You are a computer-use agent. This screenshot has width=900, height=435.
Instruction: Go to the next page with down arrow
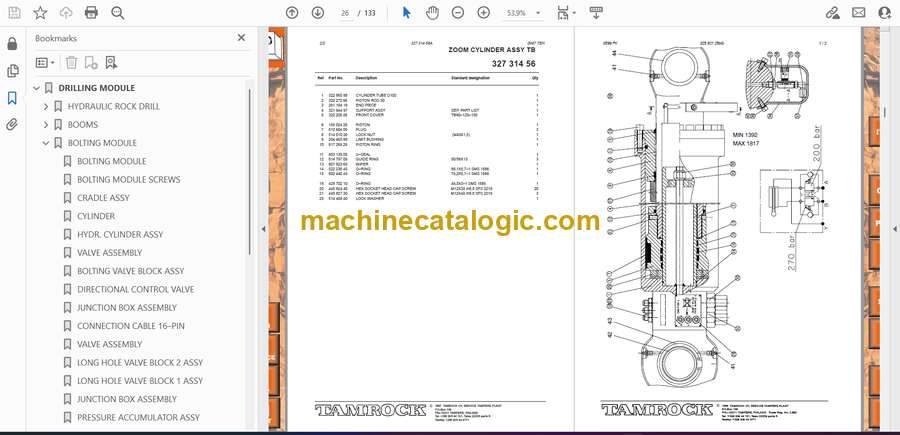(x=318, y=13)
